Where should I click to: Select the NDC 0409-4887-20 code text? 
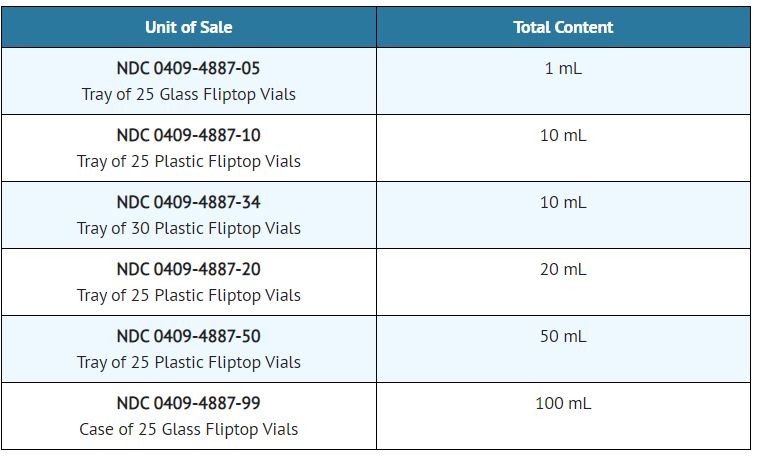[188, 269]
